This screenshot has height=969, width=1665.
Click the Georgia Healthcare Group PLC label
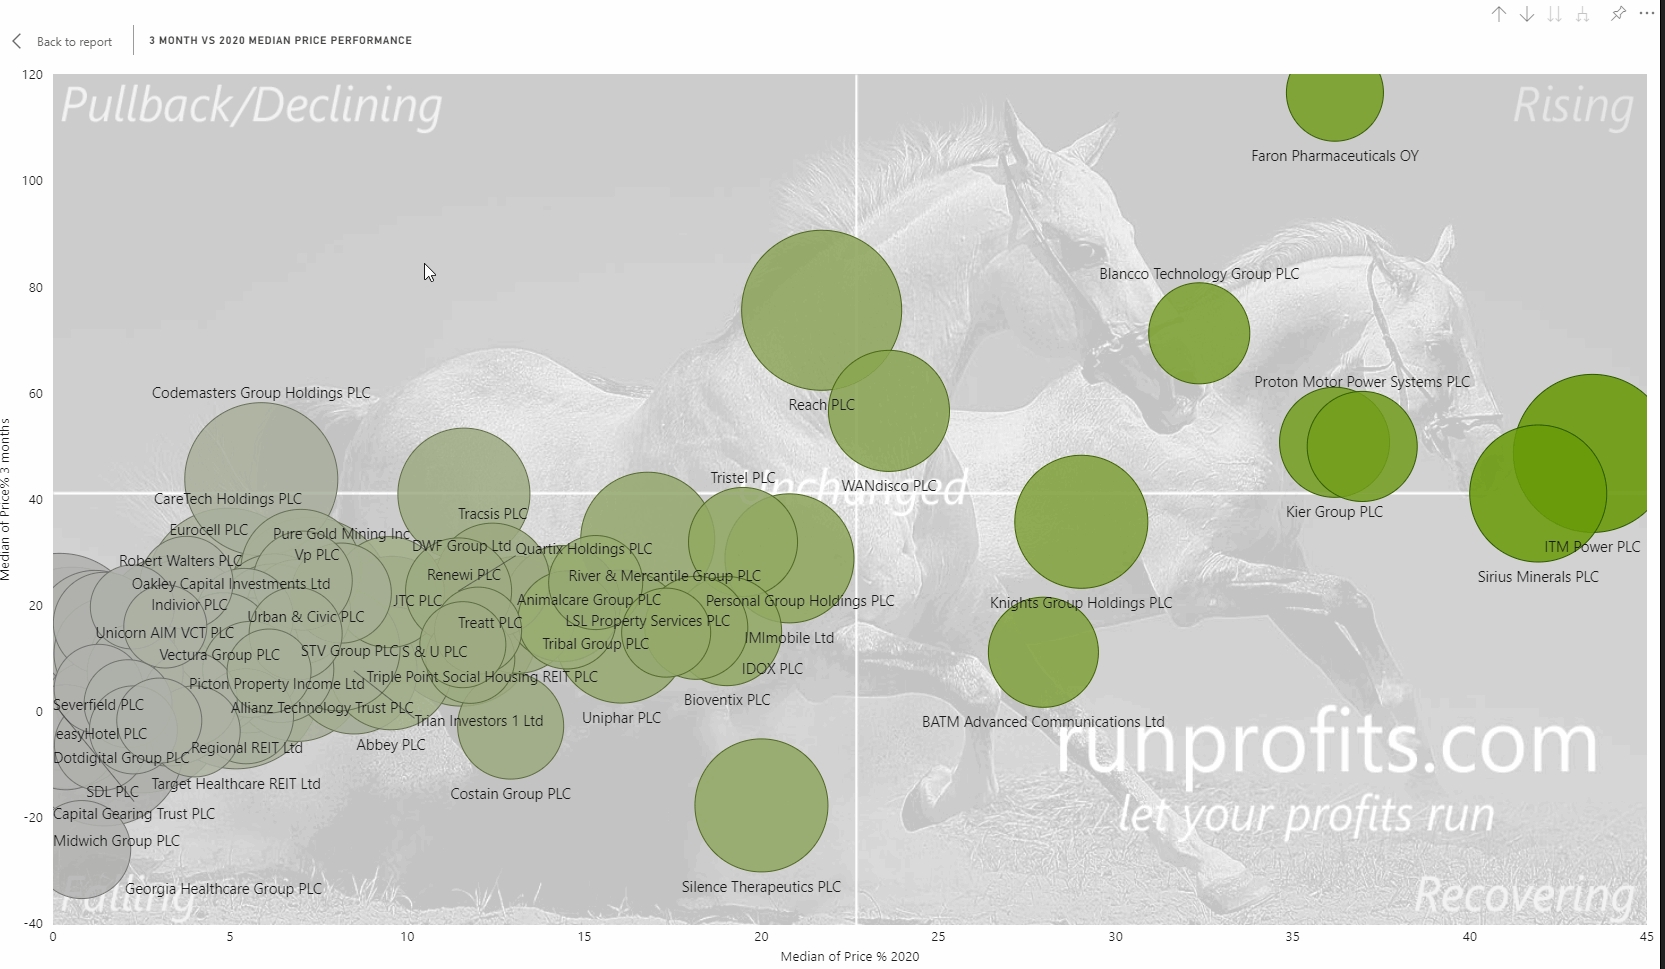(223, 889)
